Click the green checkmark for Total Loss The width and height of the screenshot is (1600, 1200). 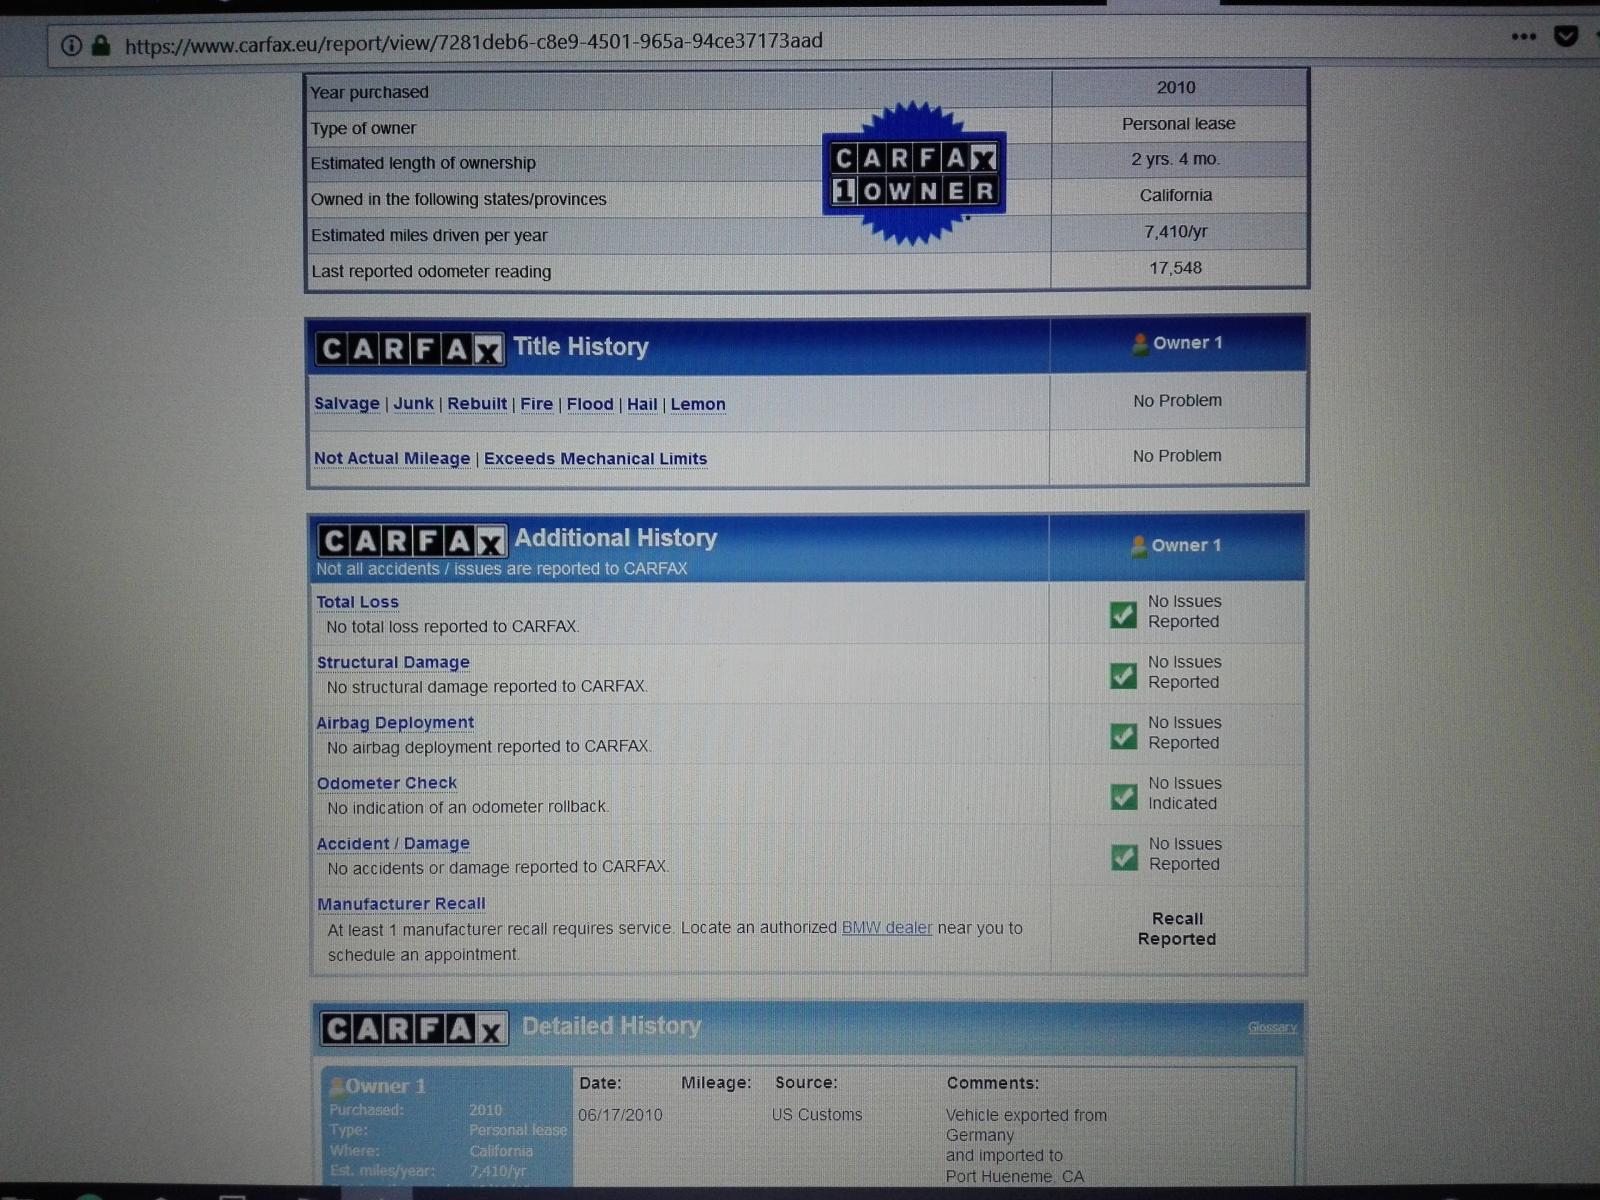point(1123,614)
